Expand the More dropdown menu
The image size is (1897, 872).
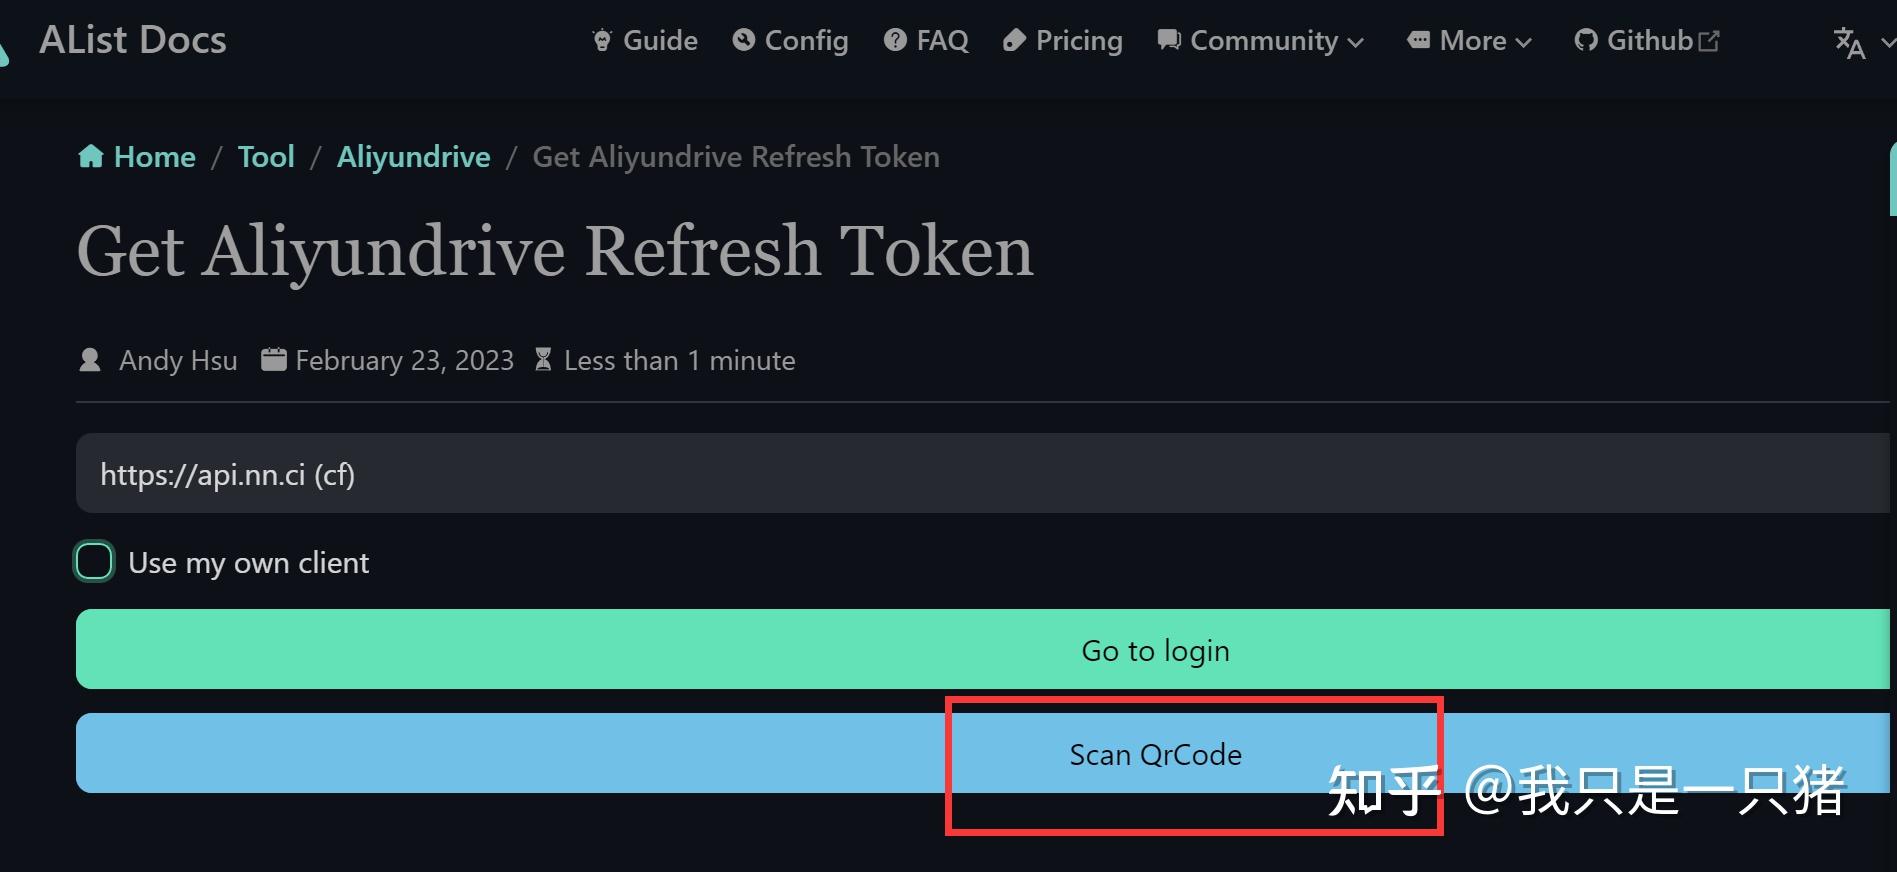coord(1470,41)
